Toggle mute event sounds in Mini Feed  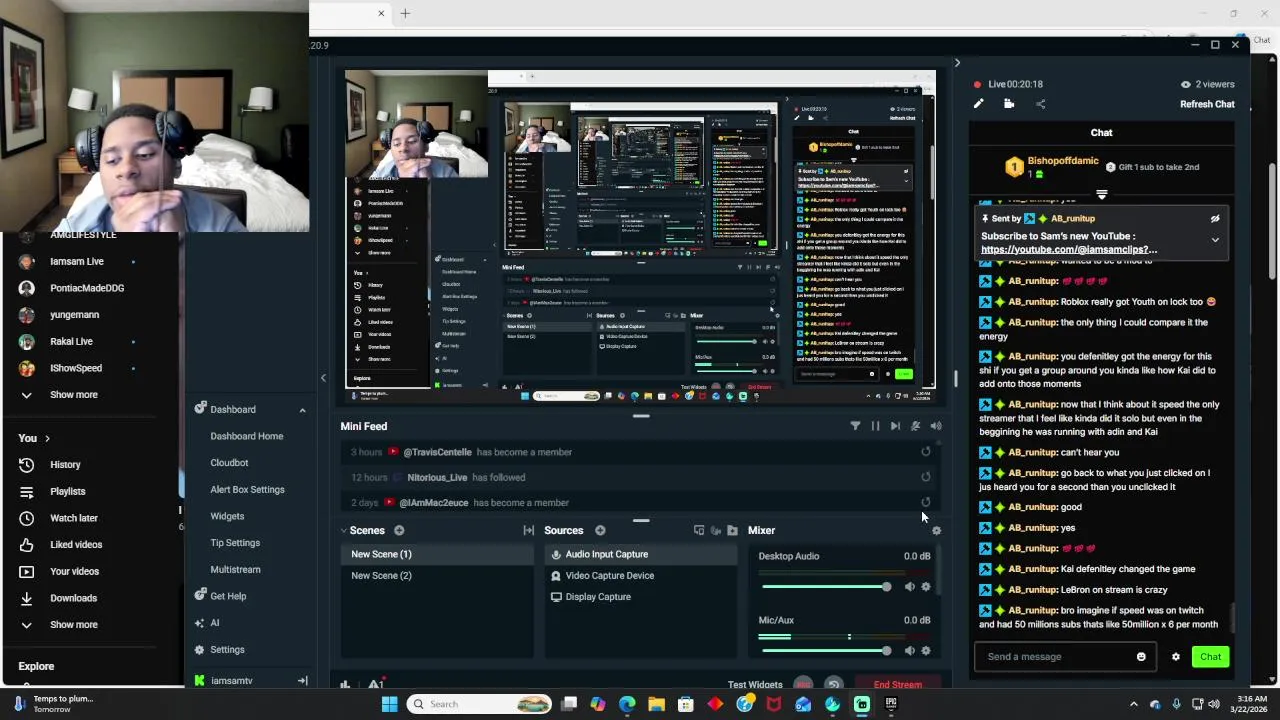915,426
